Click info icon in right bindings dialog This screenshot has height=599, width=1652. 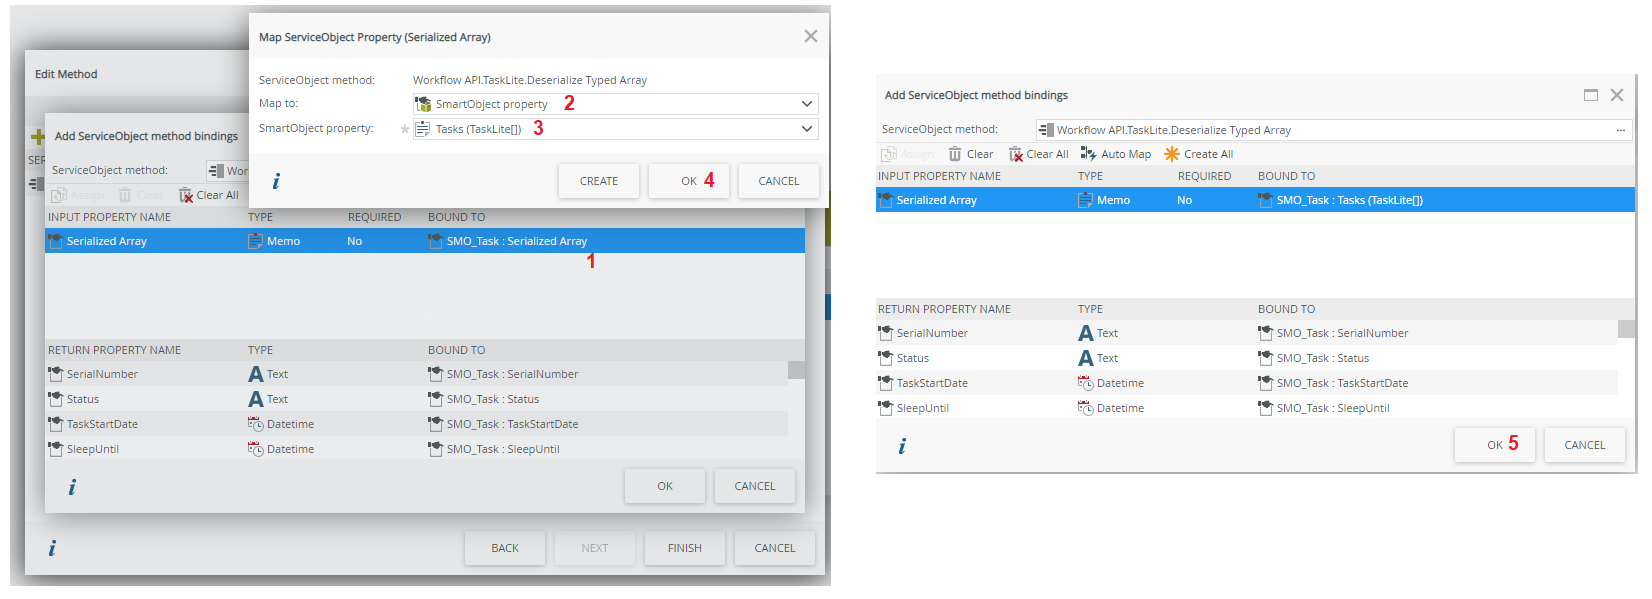click(x=902, y=446)
